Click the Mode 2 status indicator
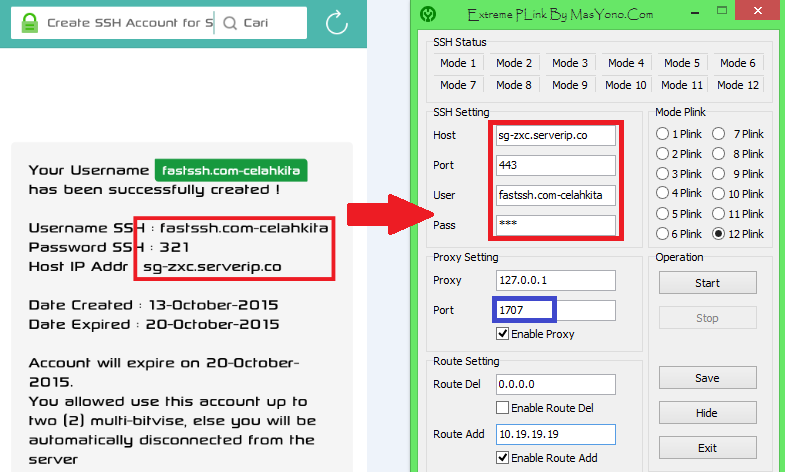 click(514, 63)
